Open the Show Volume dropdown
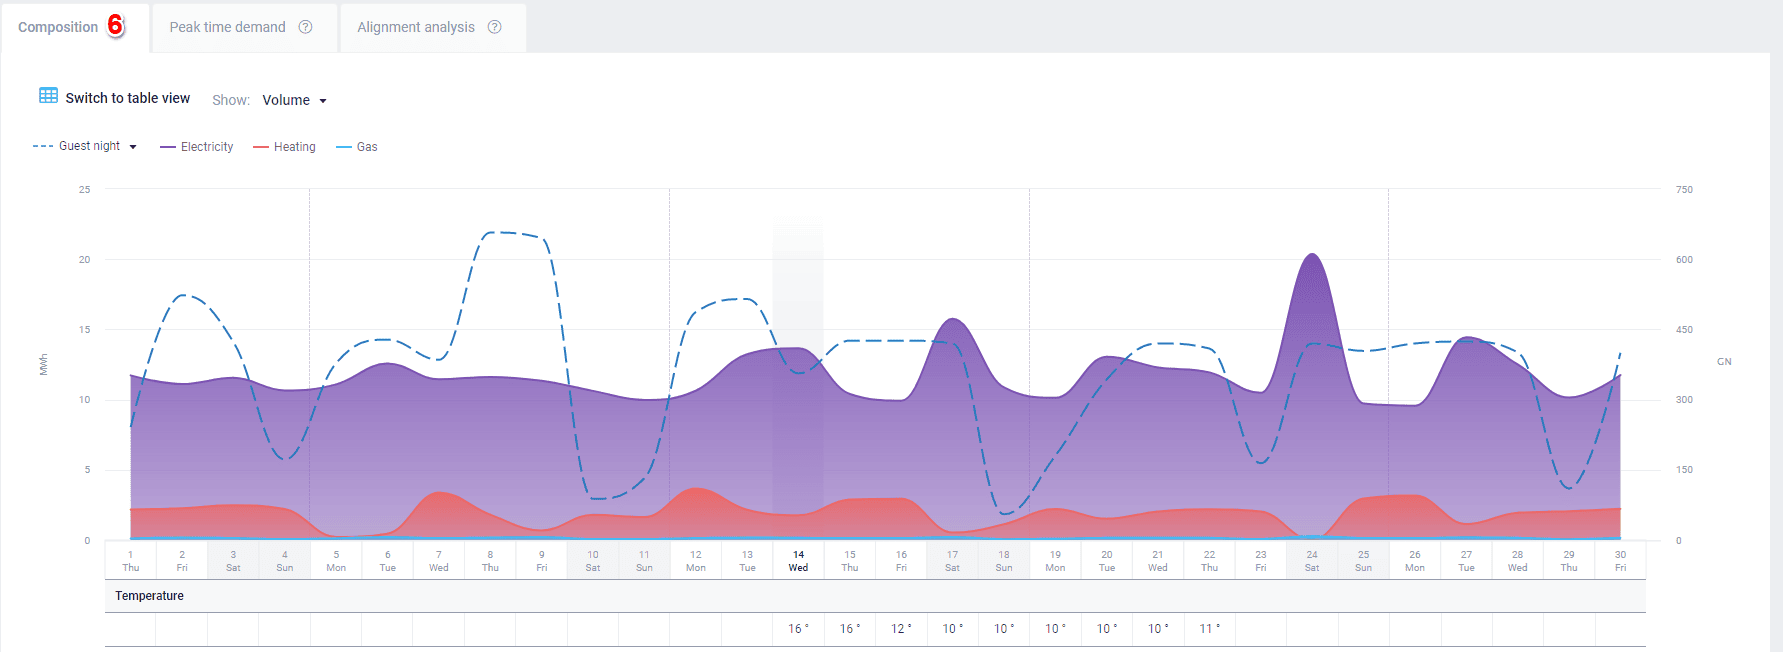Image resolution: width=1783 pixels, height=652 pixels. click(x=294, y=100)
